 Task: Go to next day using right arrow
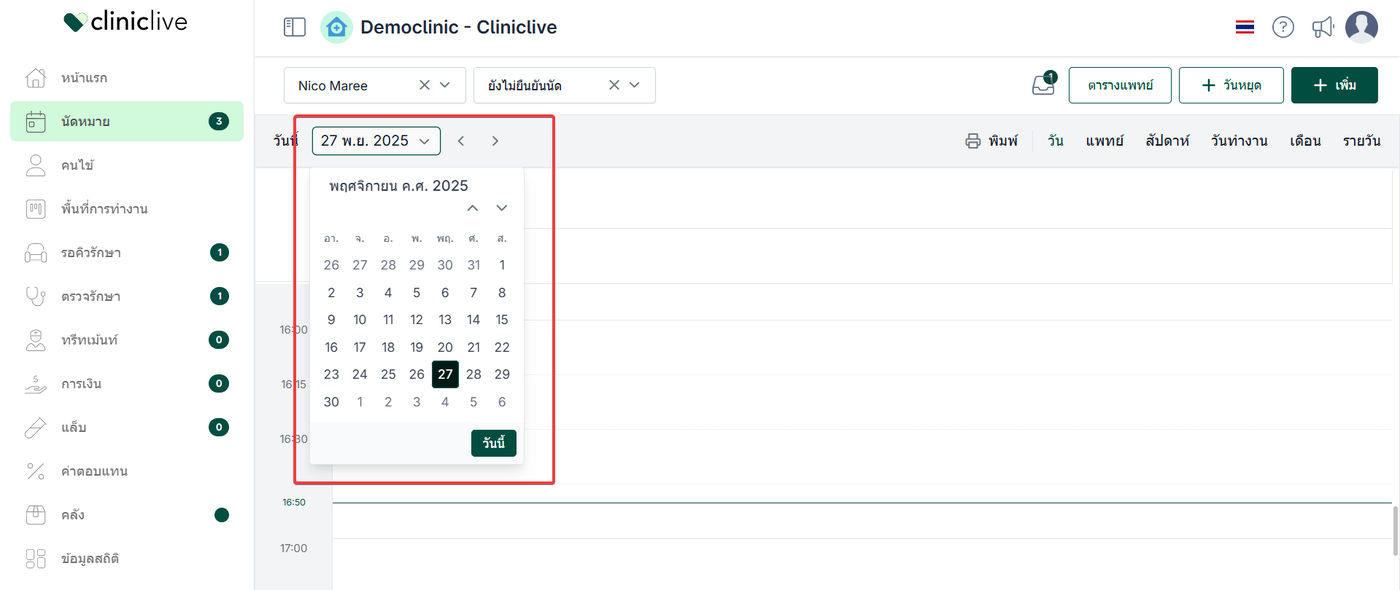495,141
